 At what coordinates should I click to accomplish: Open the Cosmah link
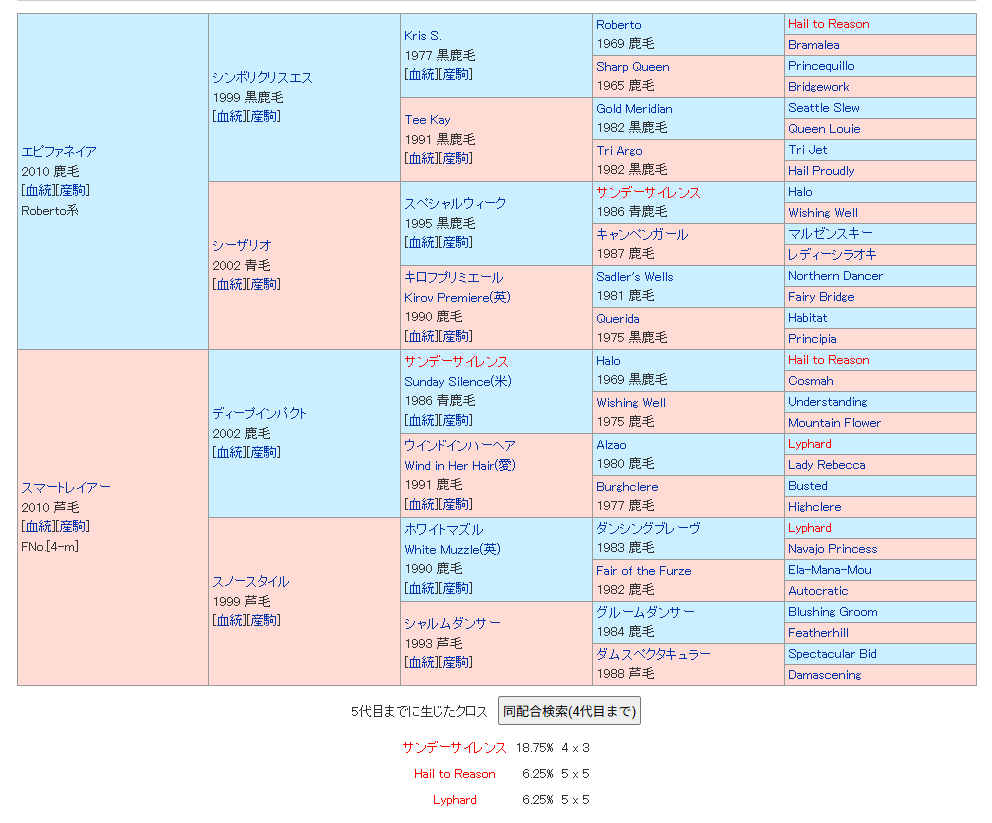(810, 381)
